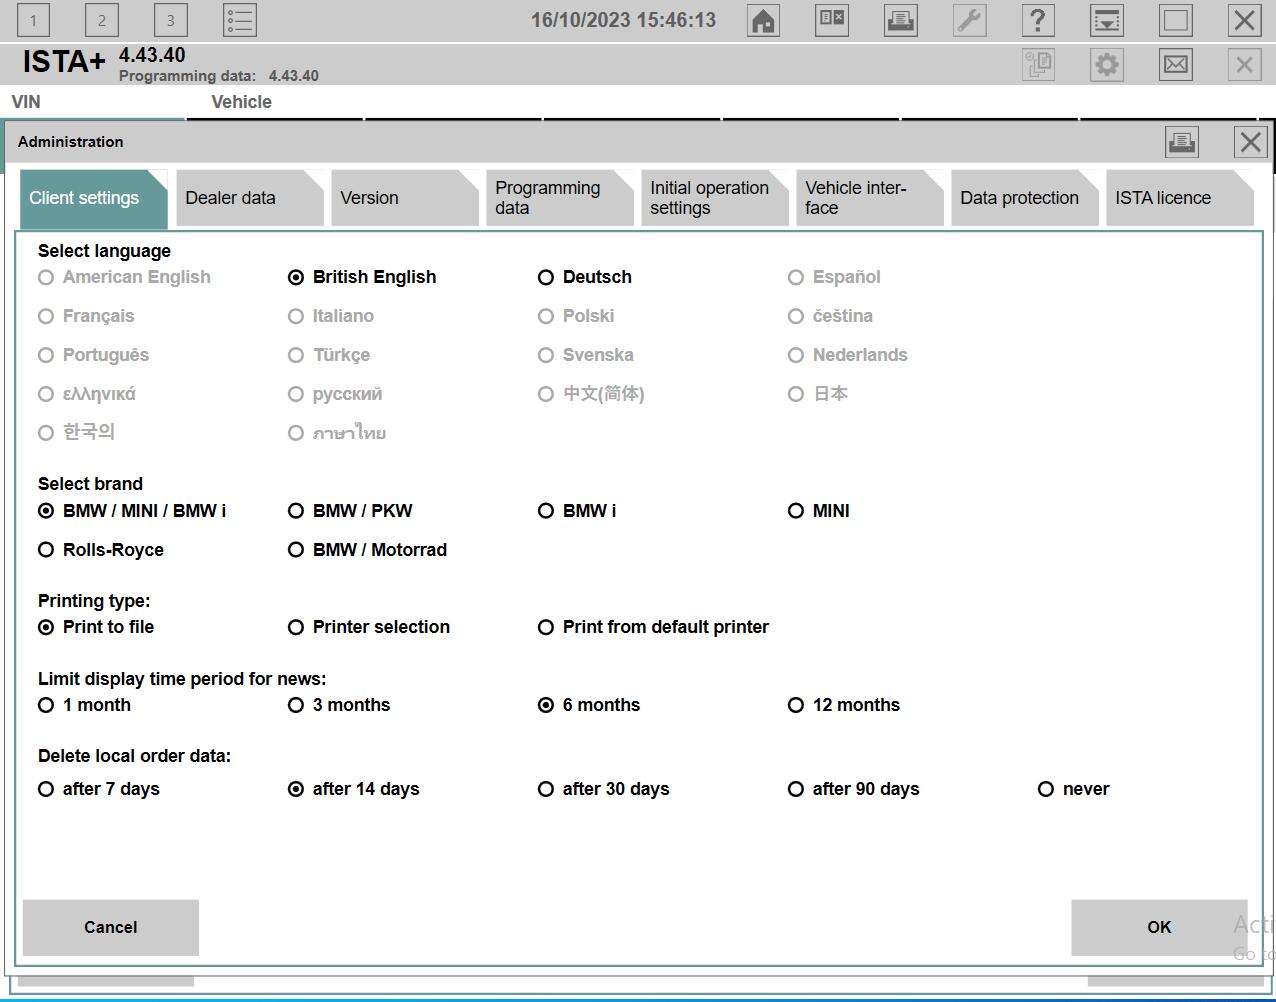
Task: Choose Print to file option
Action: click(x=96, y=627)
